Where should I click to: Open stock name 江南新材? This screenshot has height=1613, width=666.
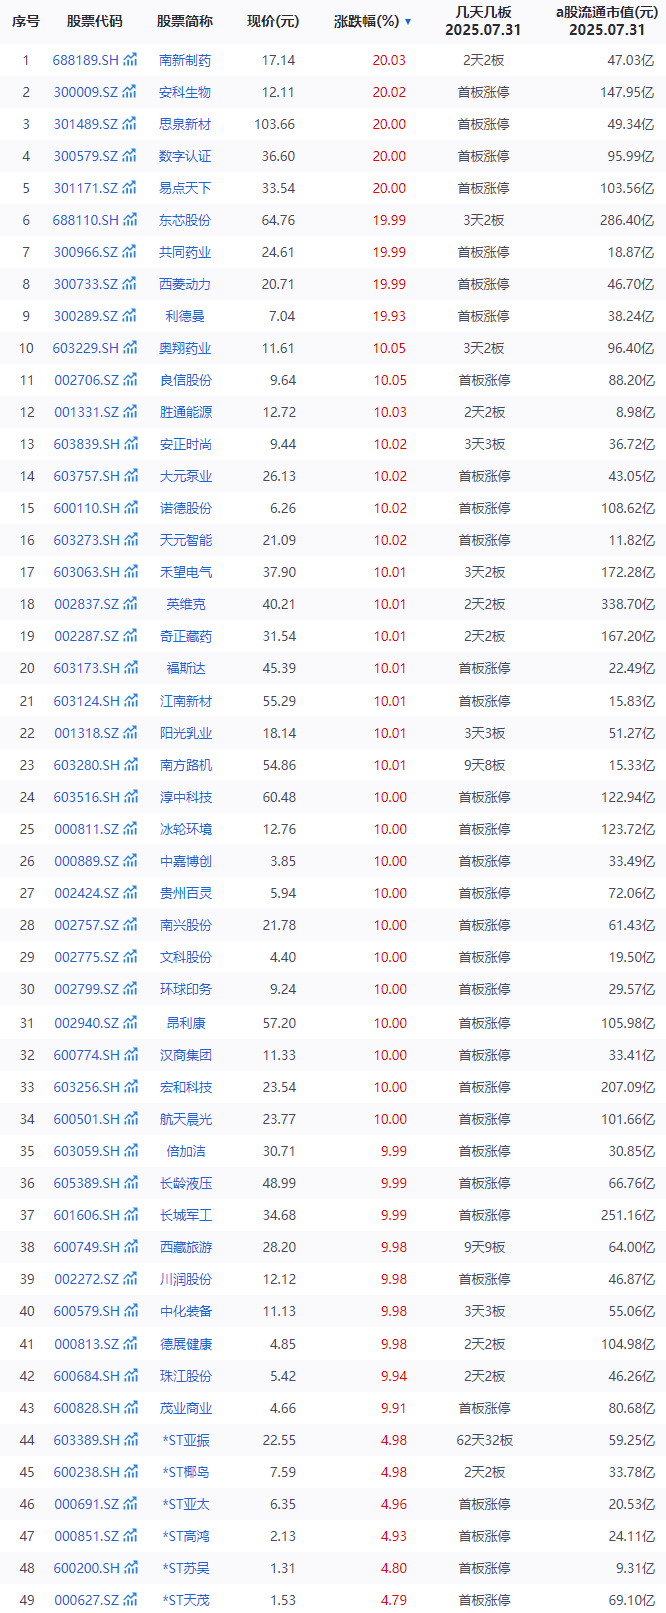click(x=185, y=701)
